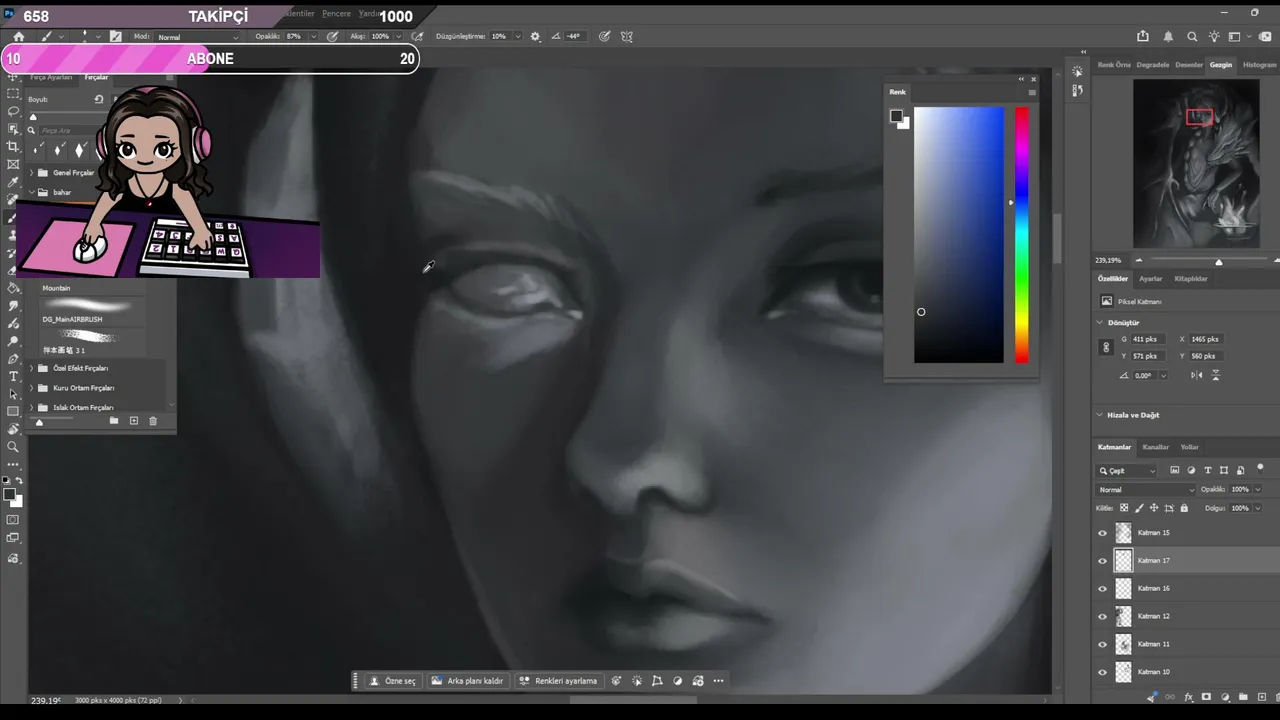
Task: Switch to the Yollar tab
Action: point(1189,447)
